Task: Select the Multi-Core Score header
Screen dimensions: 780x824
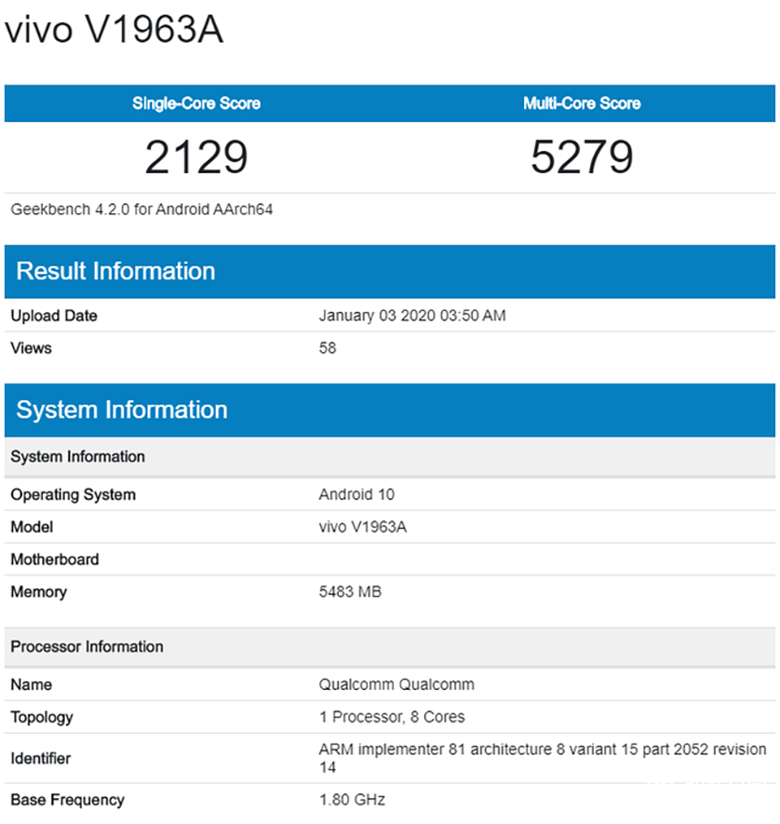Action: [x=581, y=103]
